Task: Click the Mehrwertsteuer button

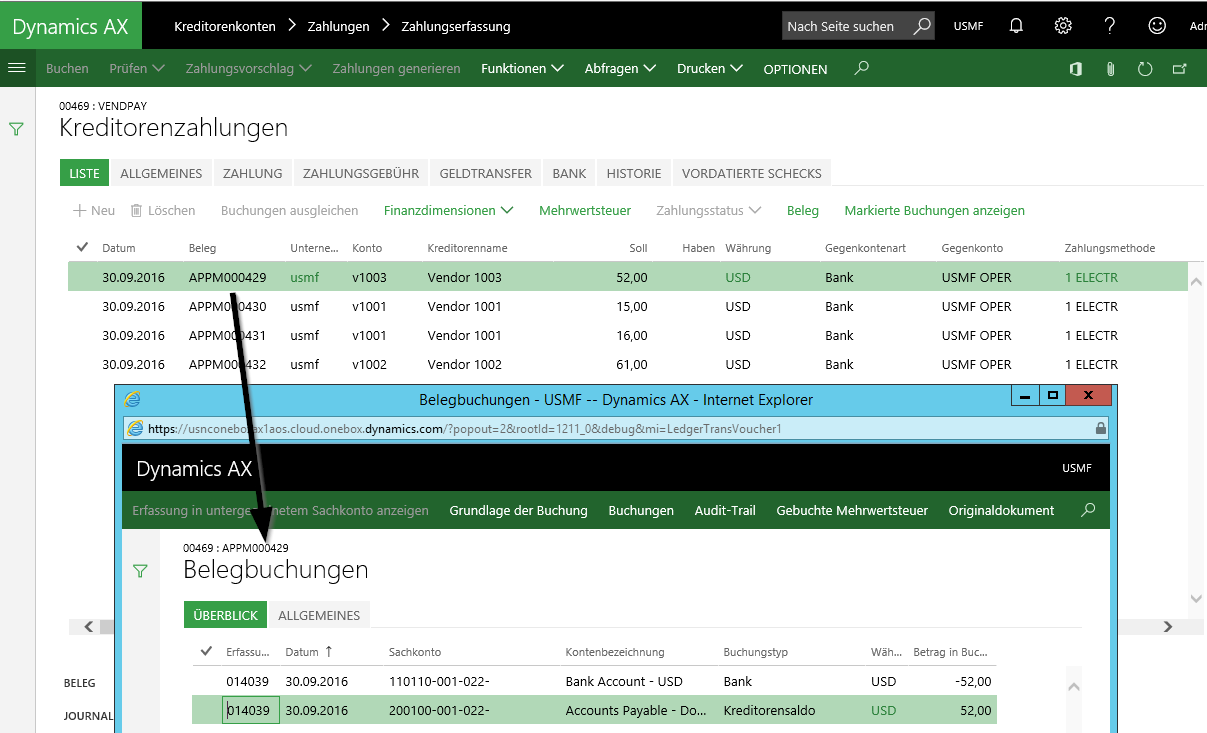Action: 584,211
